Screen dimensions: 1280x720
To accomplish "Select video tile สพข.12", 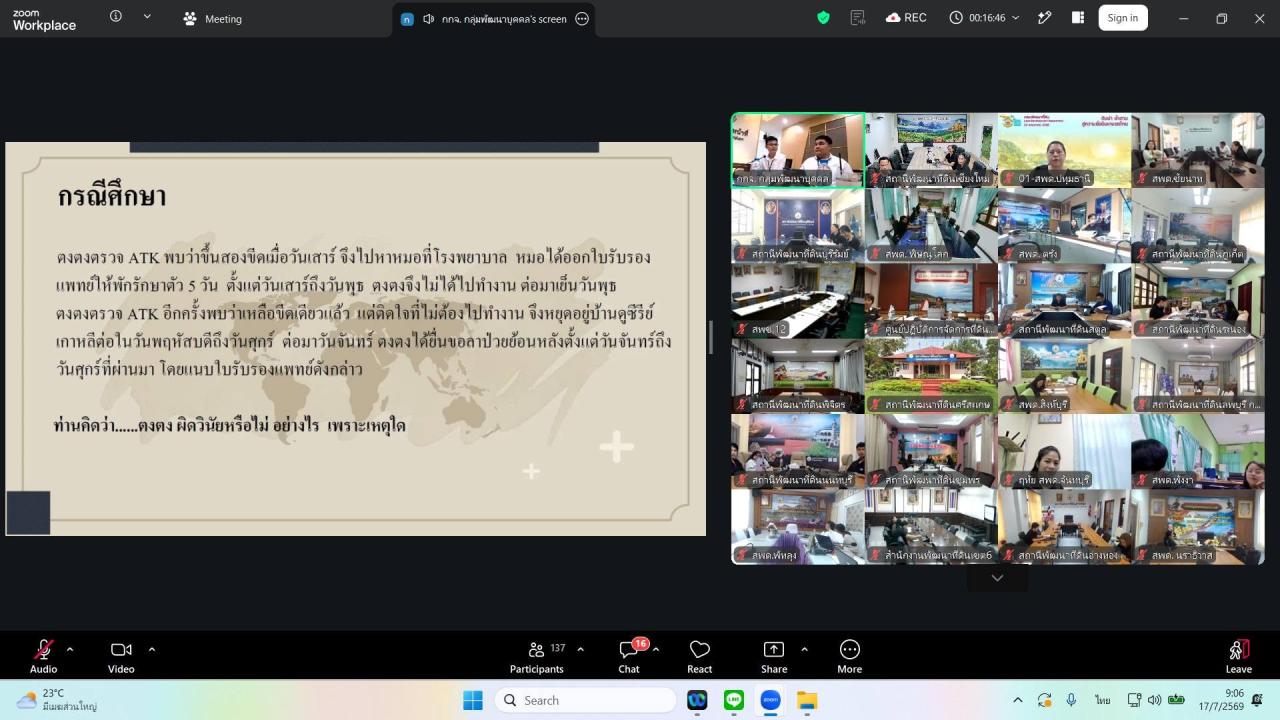I will tap(797, 300).
